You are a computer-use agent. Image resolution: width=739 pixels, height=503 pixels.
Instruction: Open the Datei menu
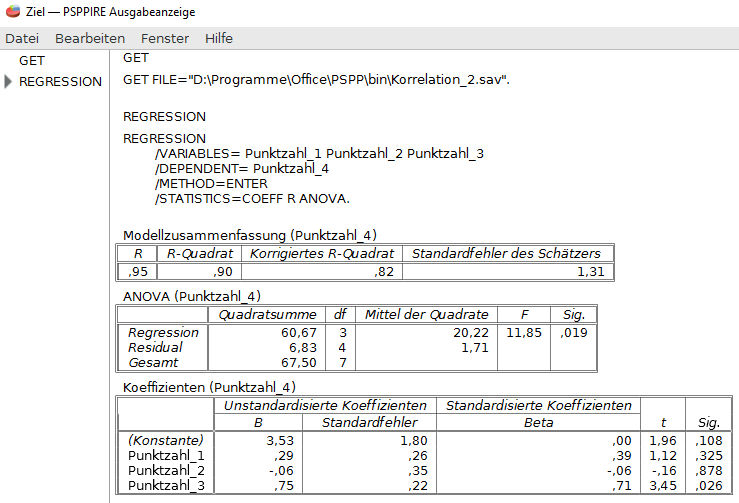tap(22, 38)
